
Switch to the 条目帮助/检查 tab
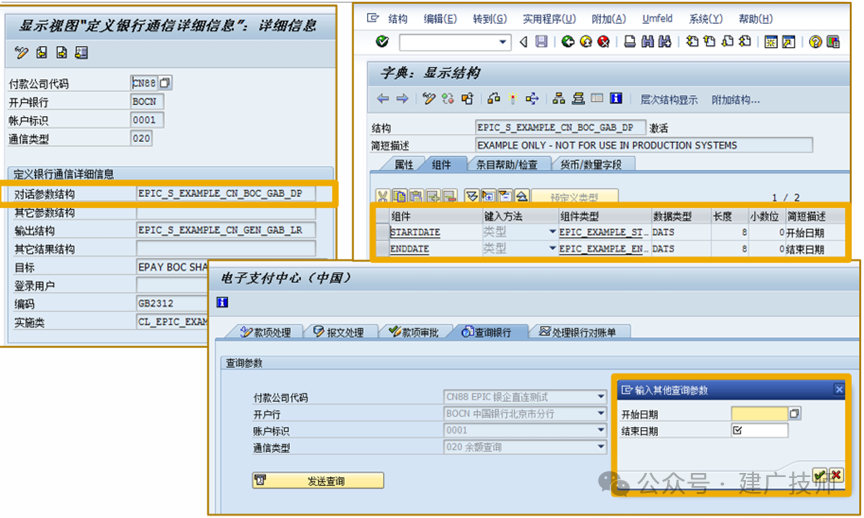tap(506, 164)
